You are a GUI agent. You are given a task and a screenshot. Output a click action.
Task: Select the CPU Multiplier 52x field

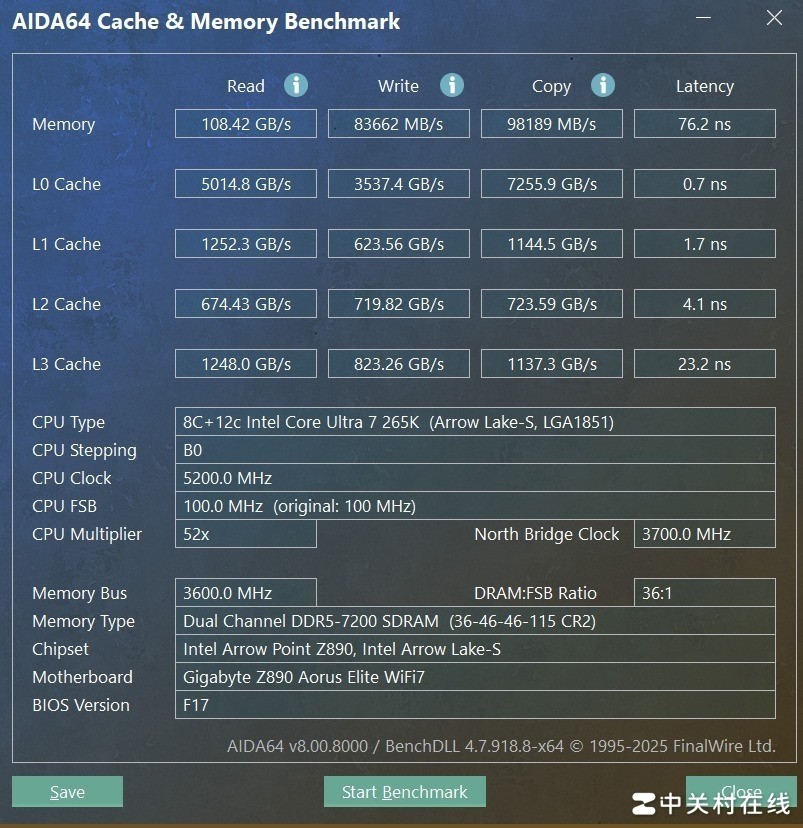pyautogui.click(x=245, y=534)
